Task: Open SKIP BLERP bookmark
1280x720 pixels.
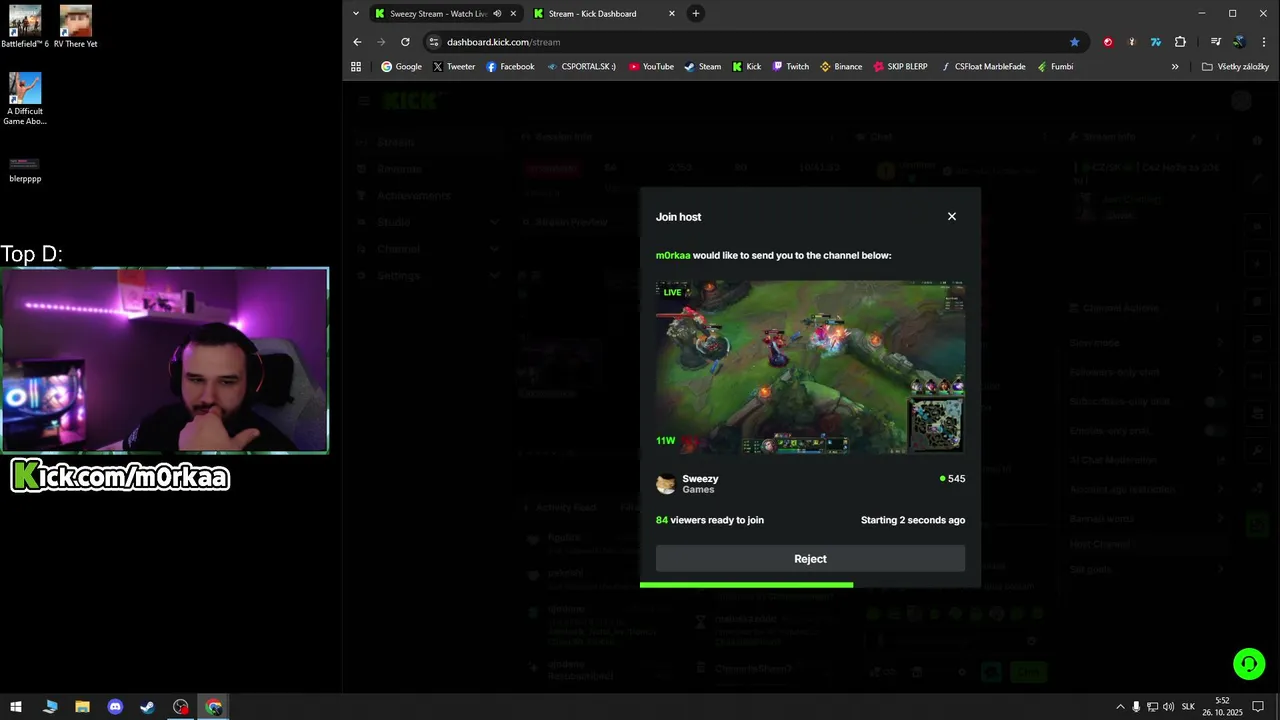Action: click(x=900, y=67)
